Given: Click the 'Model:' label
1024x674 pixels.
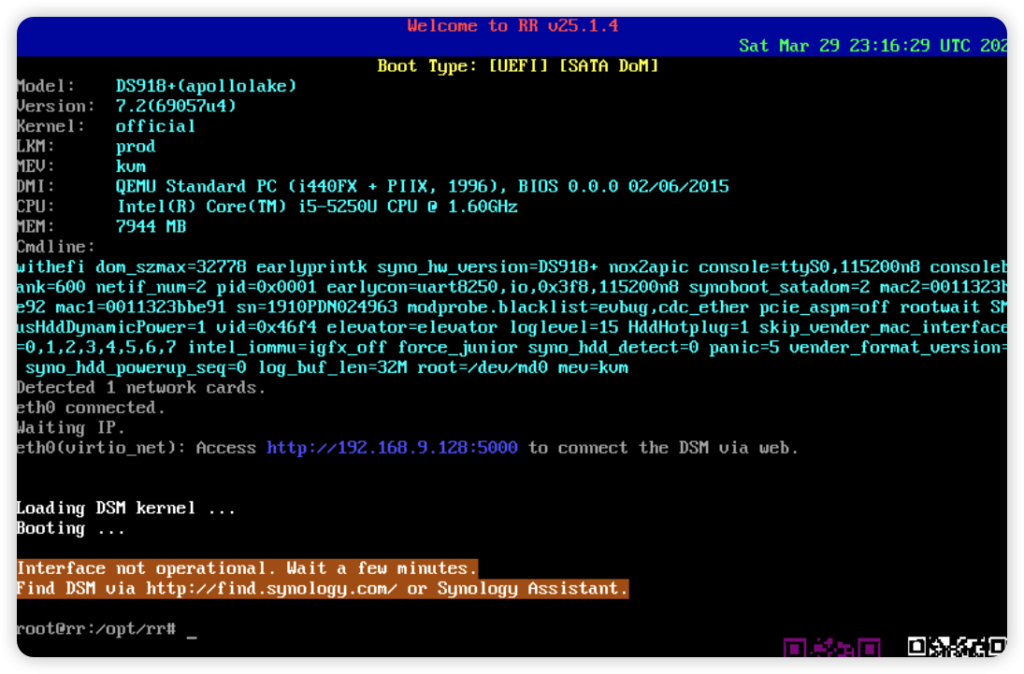Looking at the screenshot, I should [x=46, y=86].
